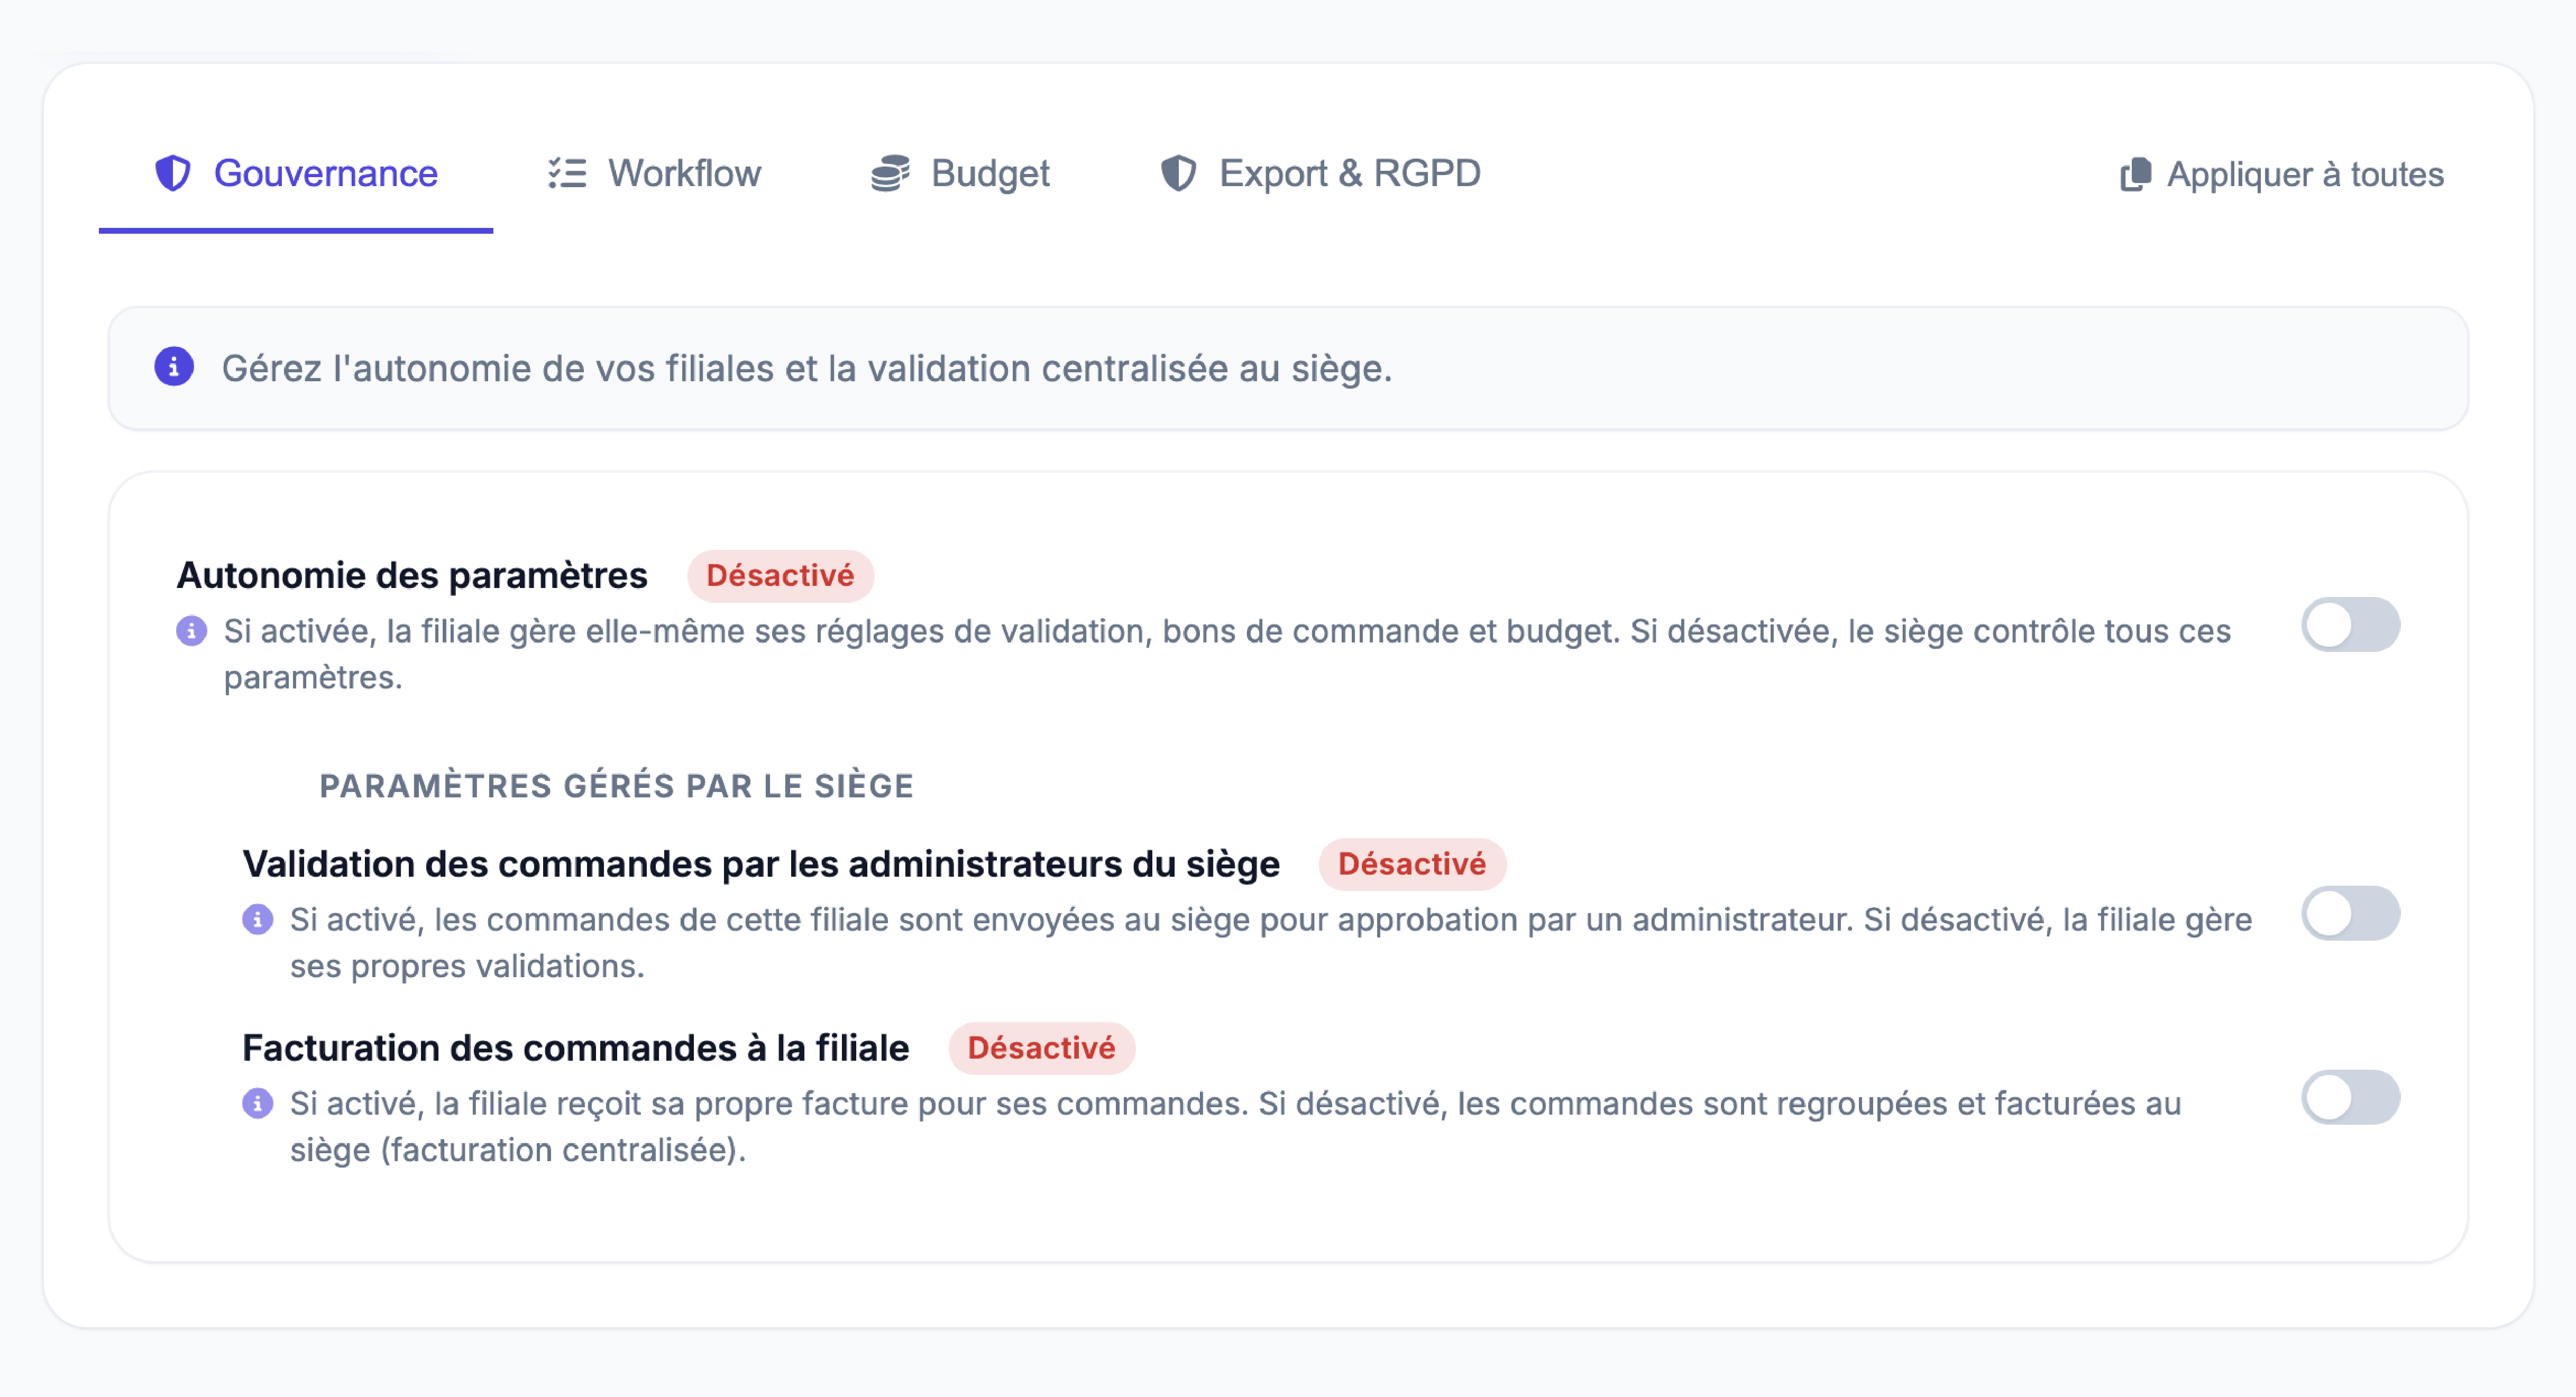Click the description about commandes envoyées au siège
This screenshot has height=1397, width=2576.
point(1271,942)
